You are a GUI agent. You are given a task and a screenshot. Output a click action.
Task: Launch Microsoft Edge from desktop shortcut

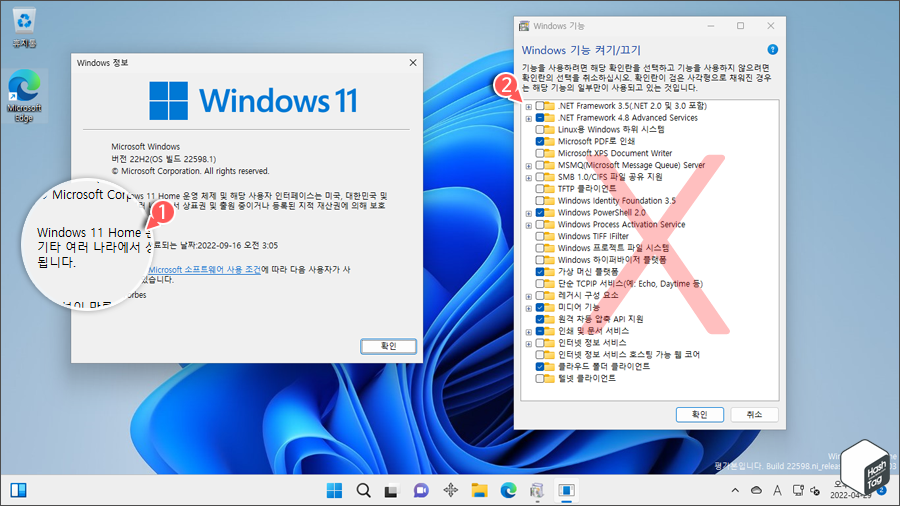pos(24,96)
